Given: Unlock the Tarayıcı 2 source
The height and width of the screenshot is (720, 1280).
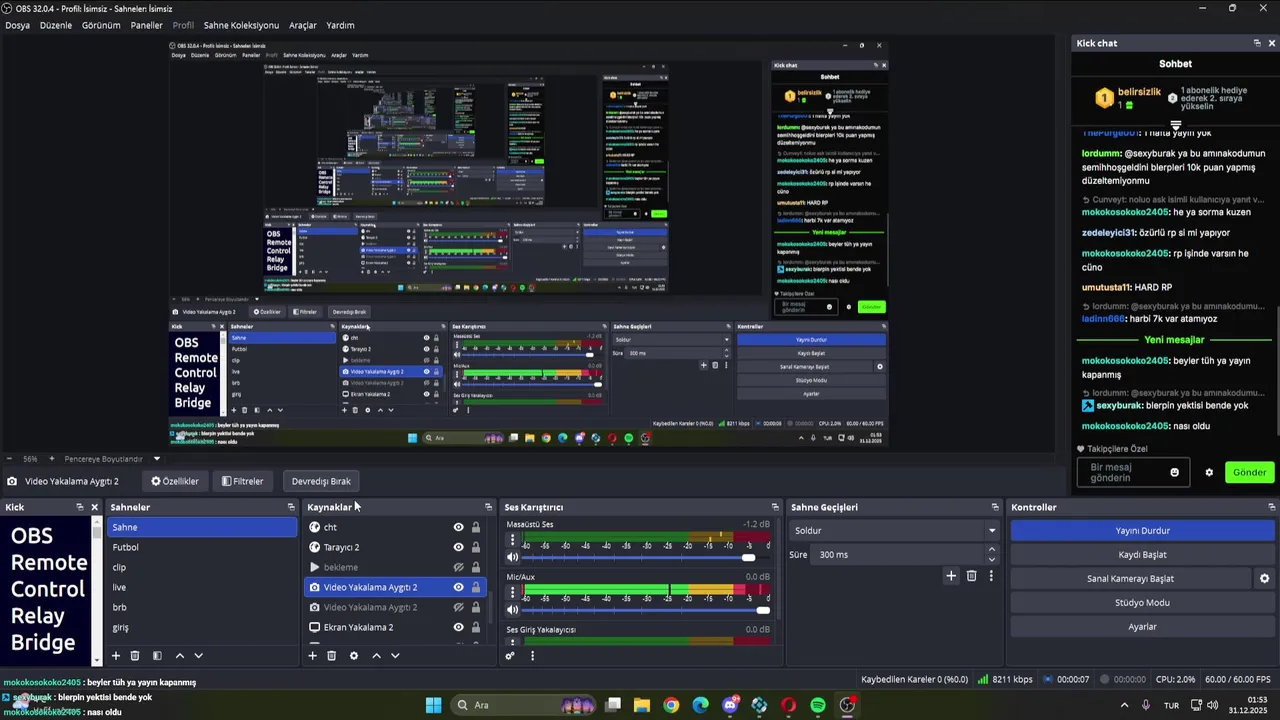Looking at the screenshot, I should (476, 547).
